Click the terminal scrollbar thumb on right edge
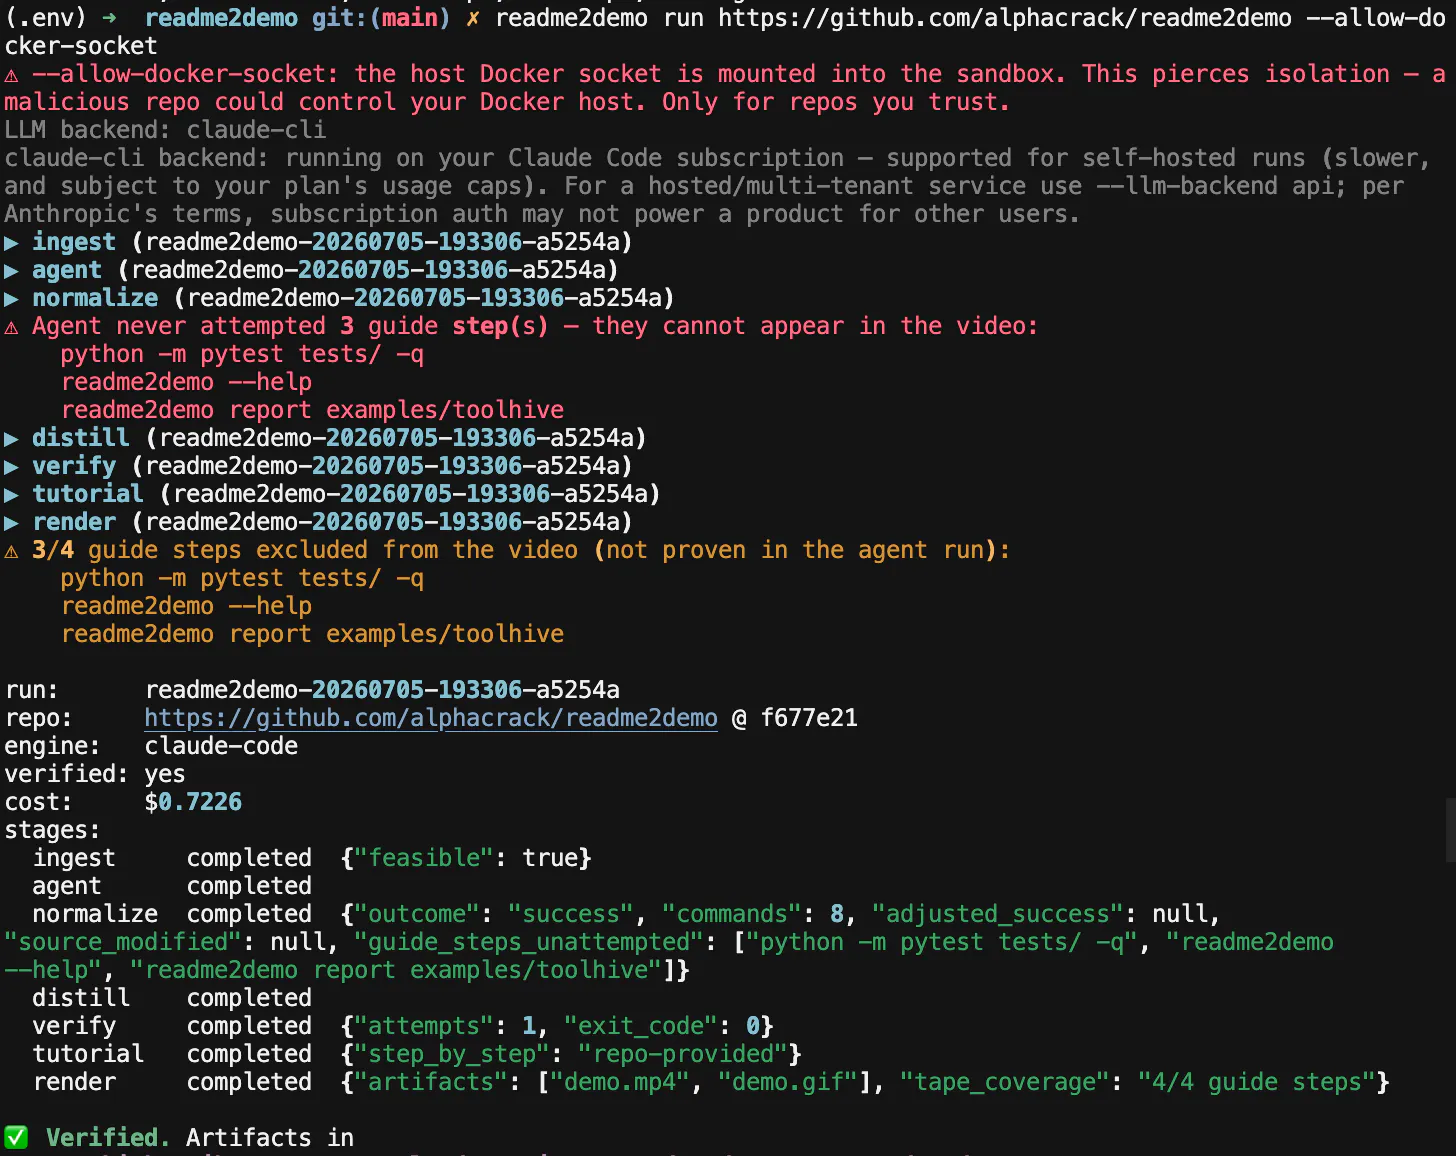Screen dimensions: 1456x1156 (x=1450, y=830)
